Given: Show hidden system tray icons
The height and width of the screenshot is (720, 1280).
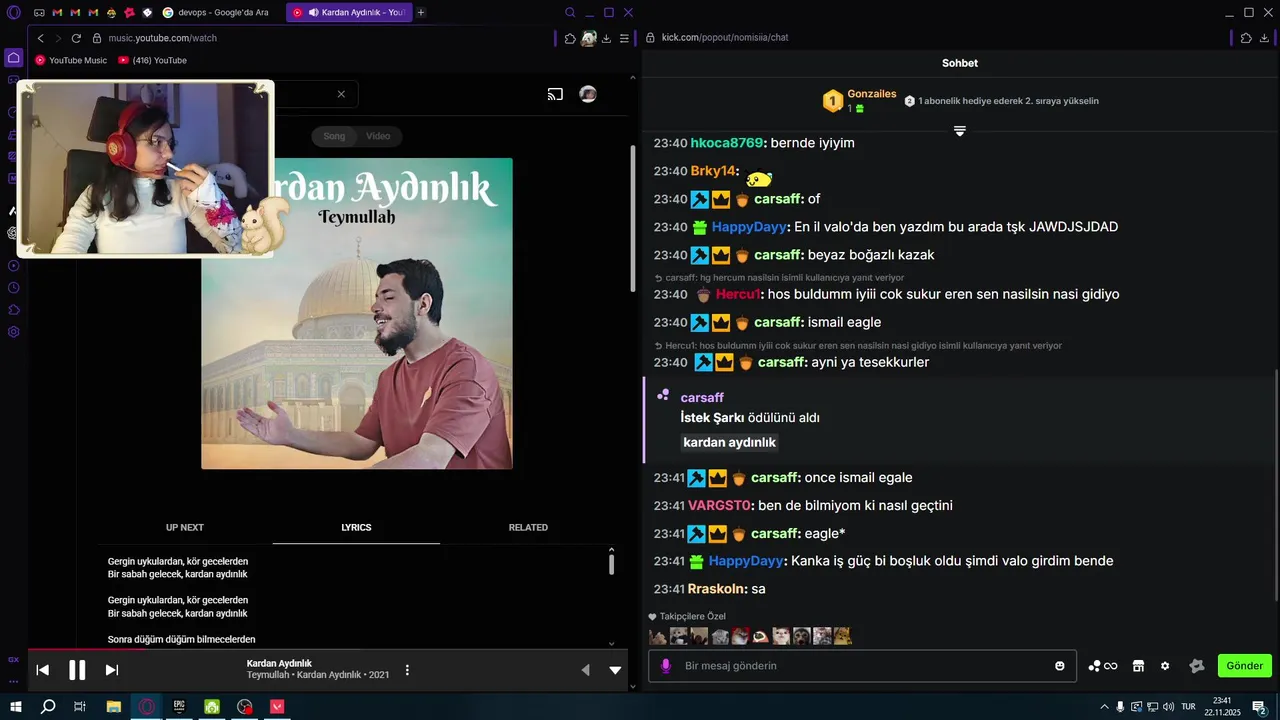Looking at the screenshot, I should click(x=1104, y=706).
